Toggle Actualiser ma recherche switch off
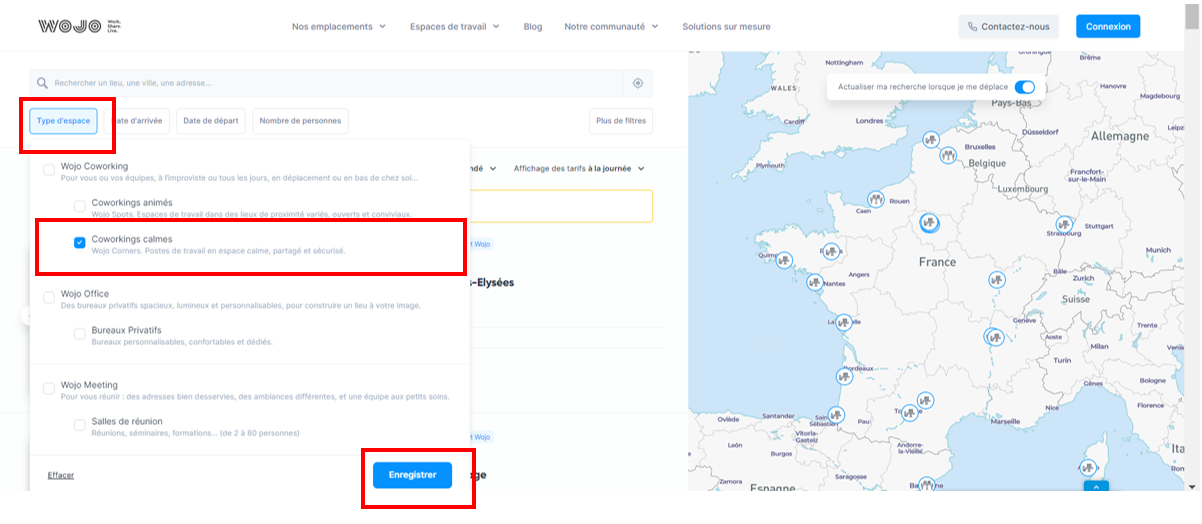The height and width of the screenshot is (524, 1202). pyautogui.click(x=1024, y=87)
